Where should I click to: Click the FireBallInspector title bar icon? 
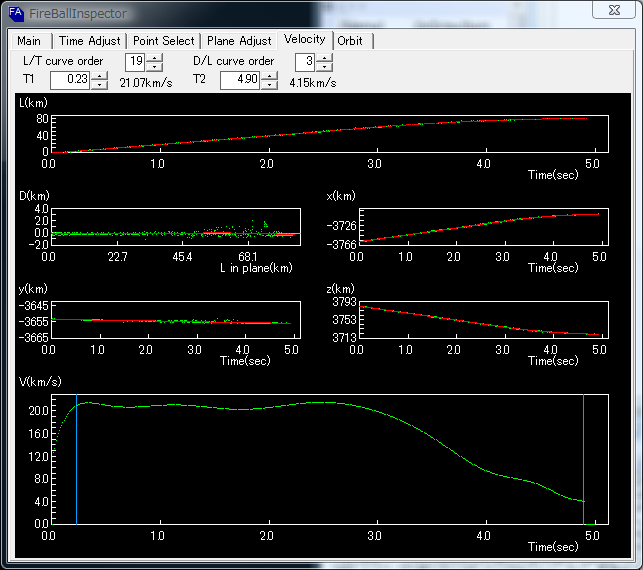tap(17, 15)
